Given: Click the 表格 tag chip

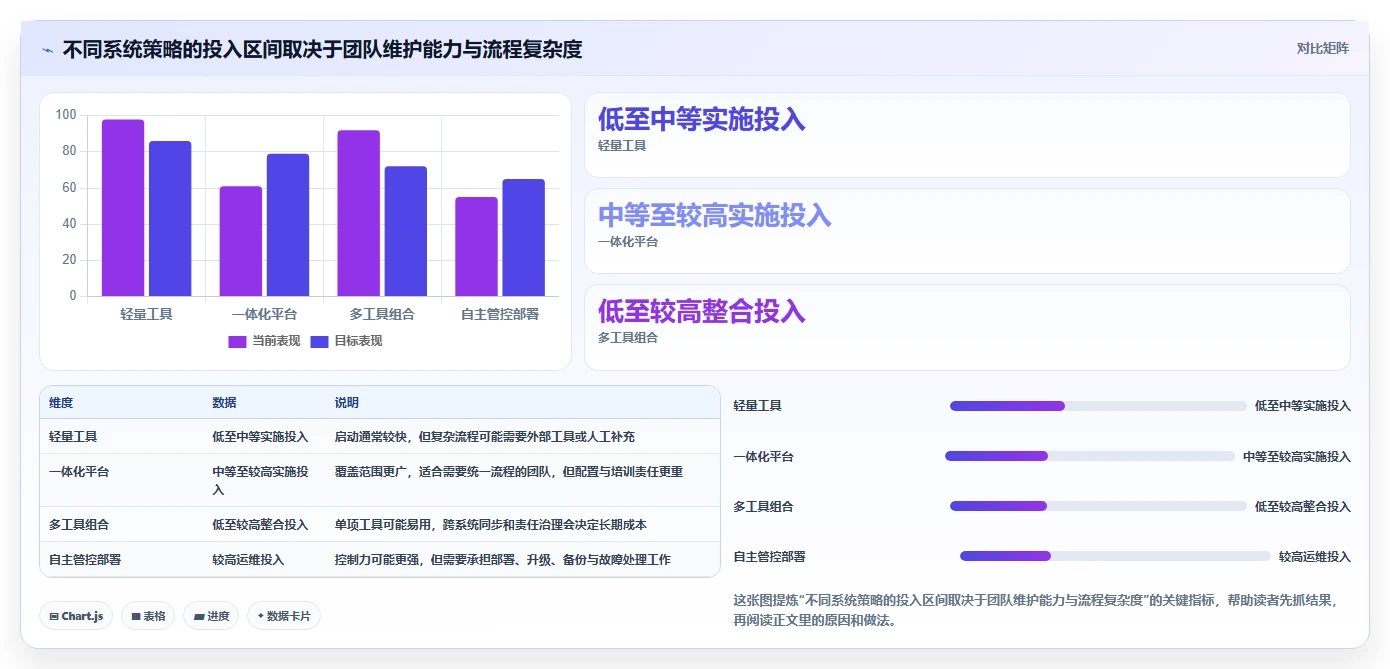Looking at the screenshot, I should [149, 616].
